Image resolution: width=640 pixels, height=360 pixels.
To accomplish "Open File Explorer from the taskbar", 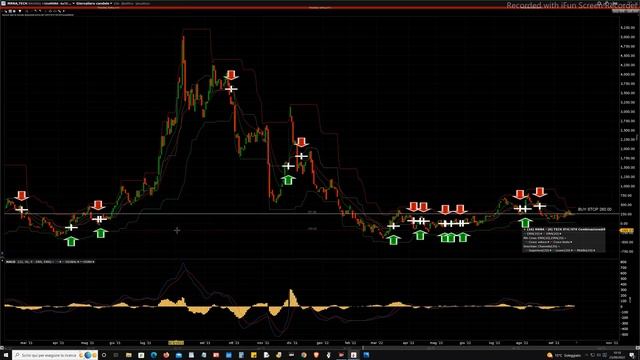I will click(x=129, y=355).
